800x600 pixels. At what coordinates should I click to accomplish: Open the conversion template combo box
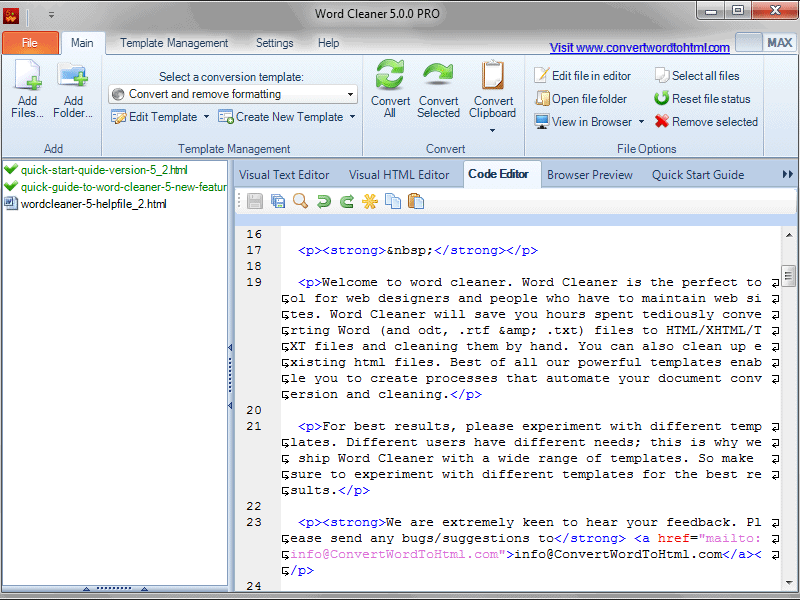click(233, 94)
